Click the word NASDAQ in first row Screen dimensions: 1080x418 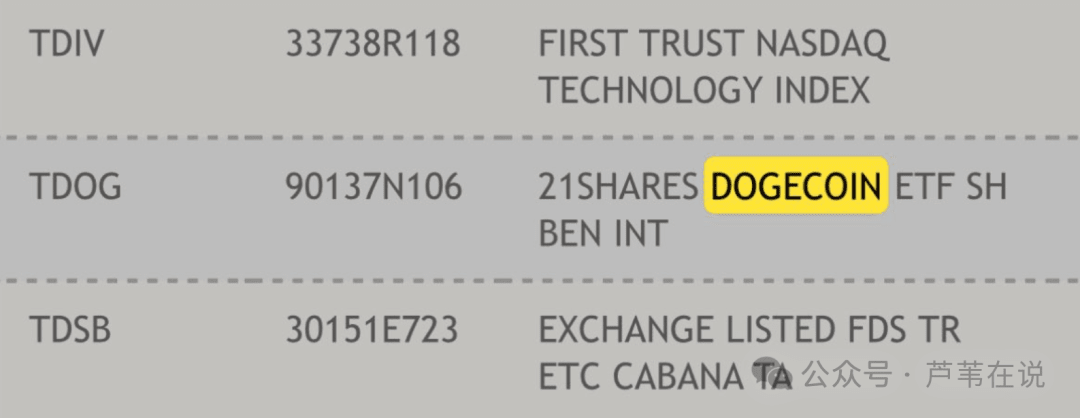[822, 46]
